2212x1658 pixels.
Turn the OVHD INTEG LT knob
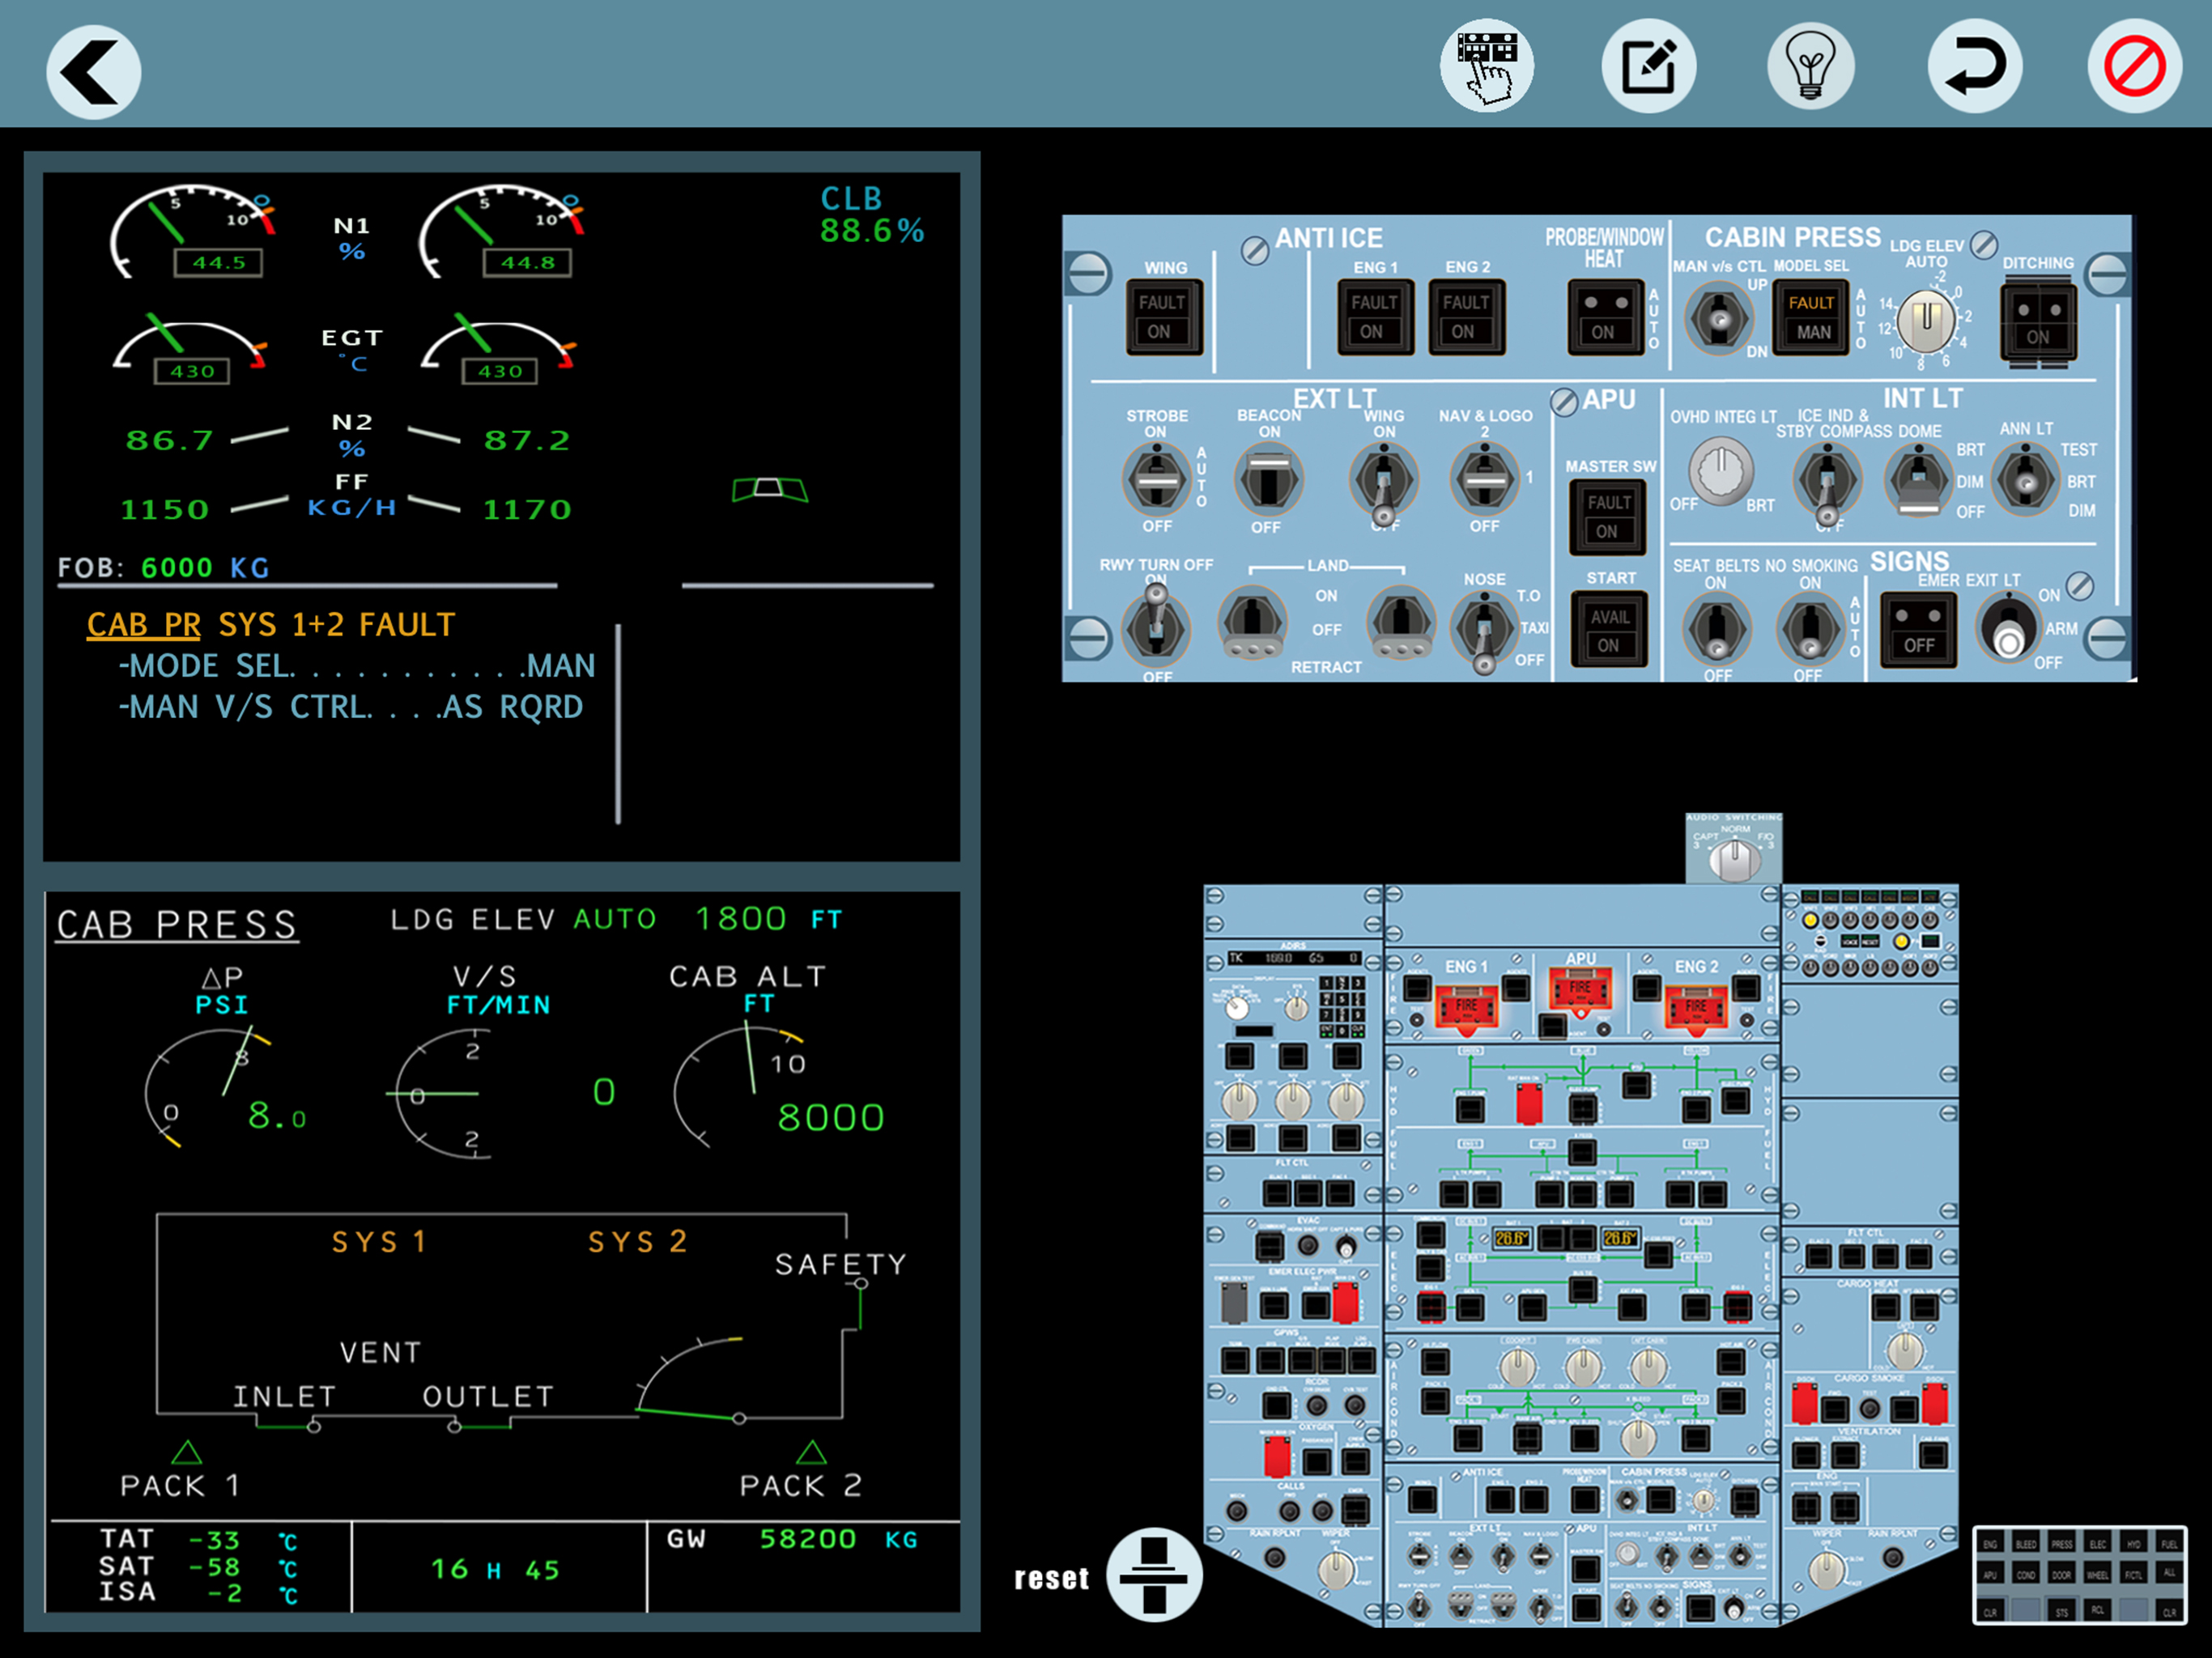click(x=1721, y=471)
